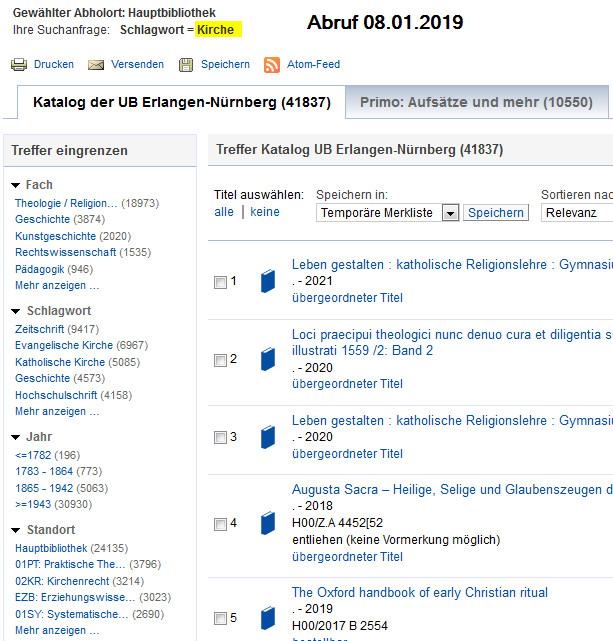Filter by Geschichte in Fach list
Image resolution: width=613 pixels, height=641 pixels.
point(43,220)
